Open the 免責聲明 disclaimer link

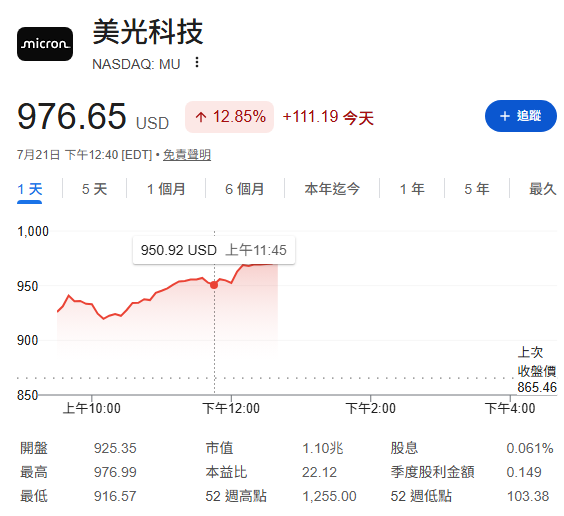pyautogui.click(x=187, y=155)
